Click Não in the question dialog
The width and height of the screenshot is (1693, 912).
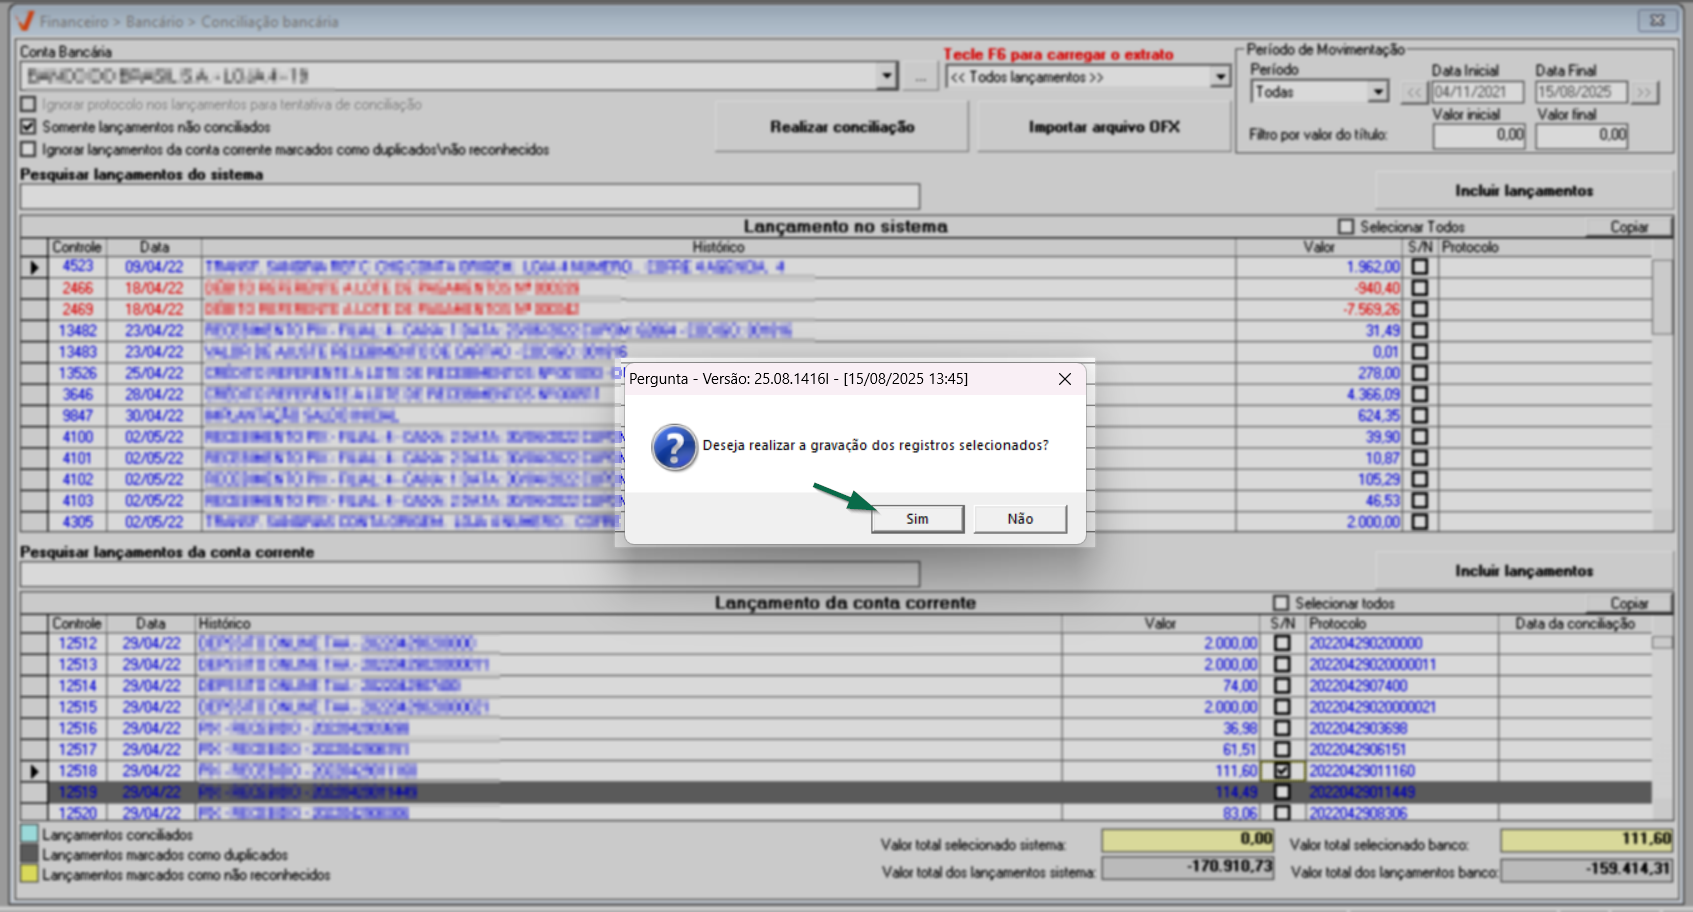click(x=1019, y=519)
